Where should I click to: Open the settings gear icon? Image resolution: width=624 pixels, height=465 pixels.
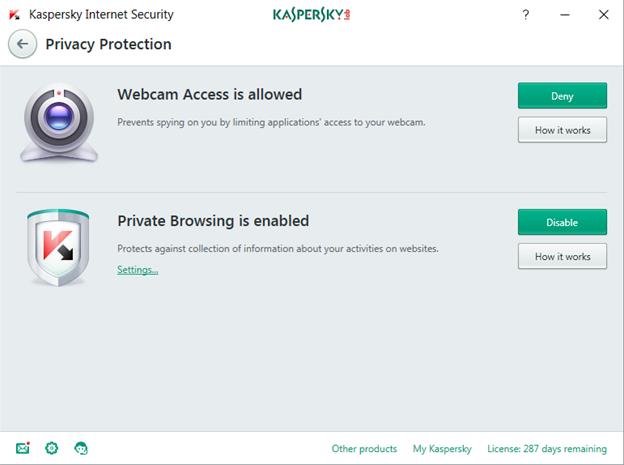click(51, 448)
